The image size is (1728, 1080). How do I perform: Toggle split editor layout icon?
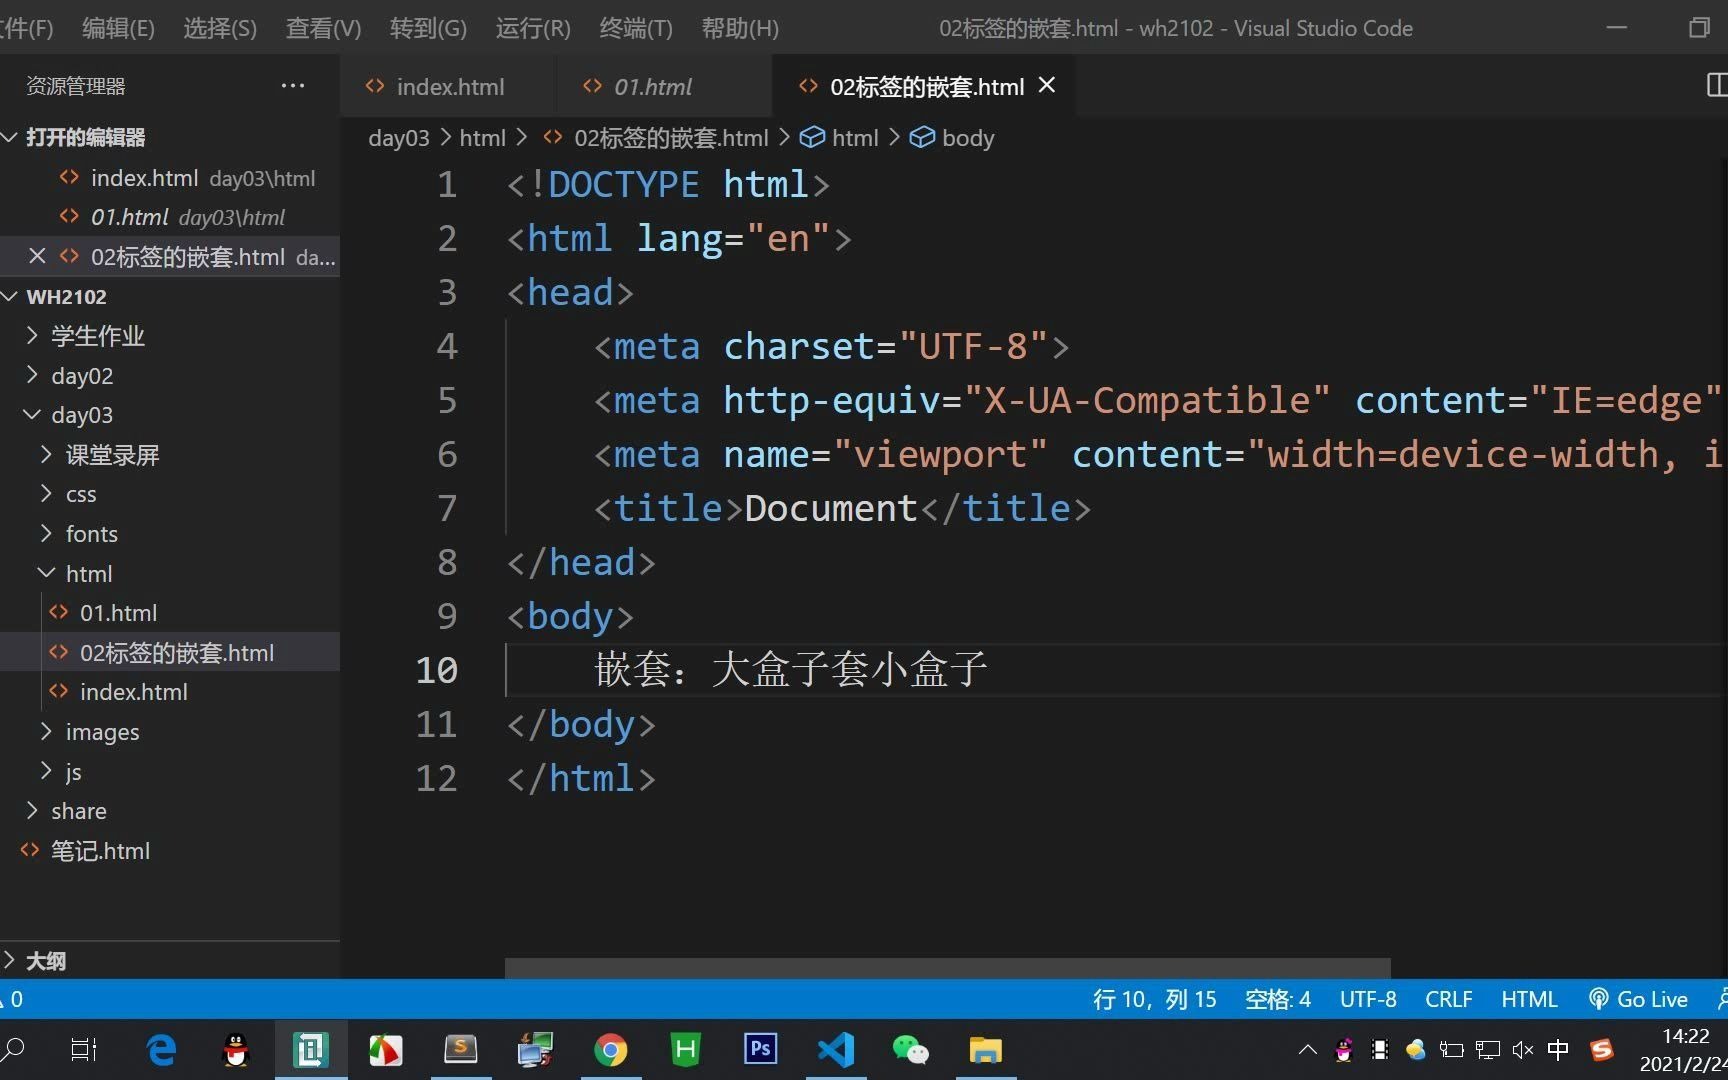(1716, 85)
